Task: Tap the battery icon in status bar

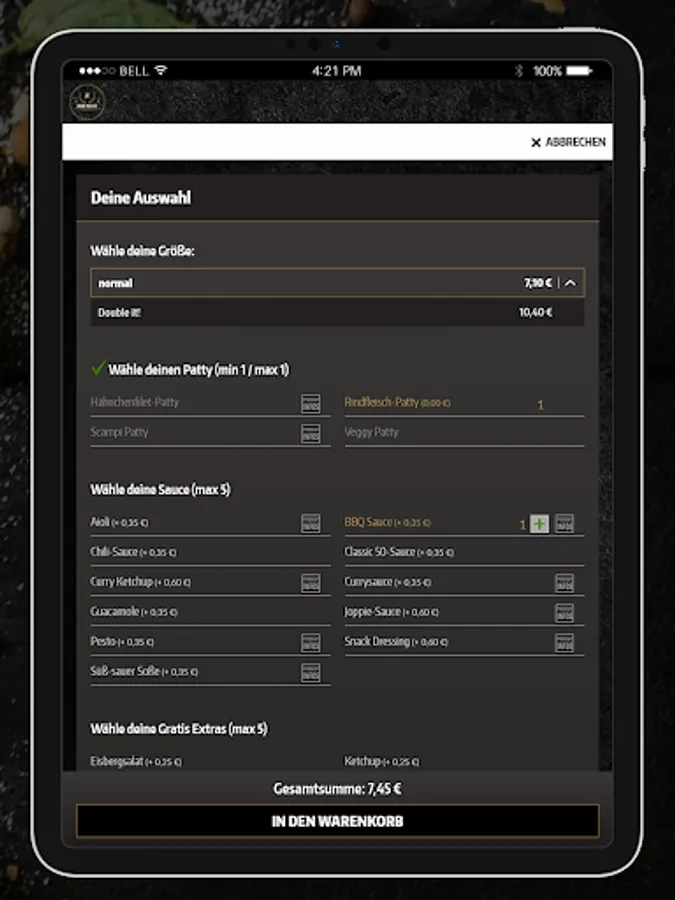Action: point(579,71)
